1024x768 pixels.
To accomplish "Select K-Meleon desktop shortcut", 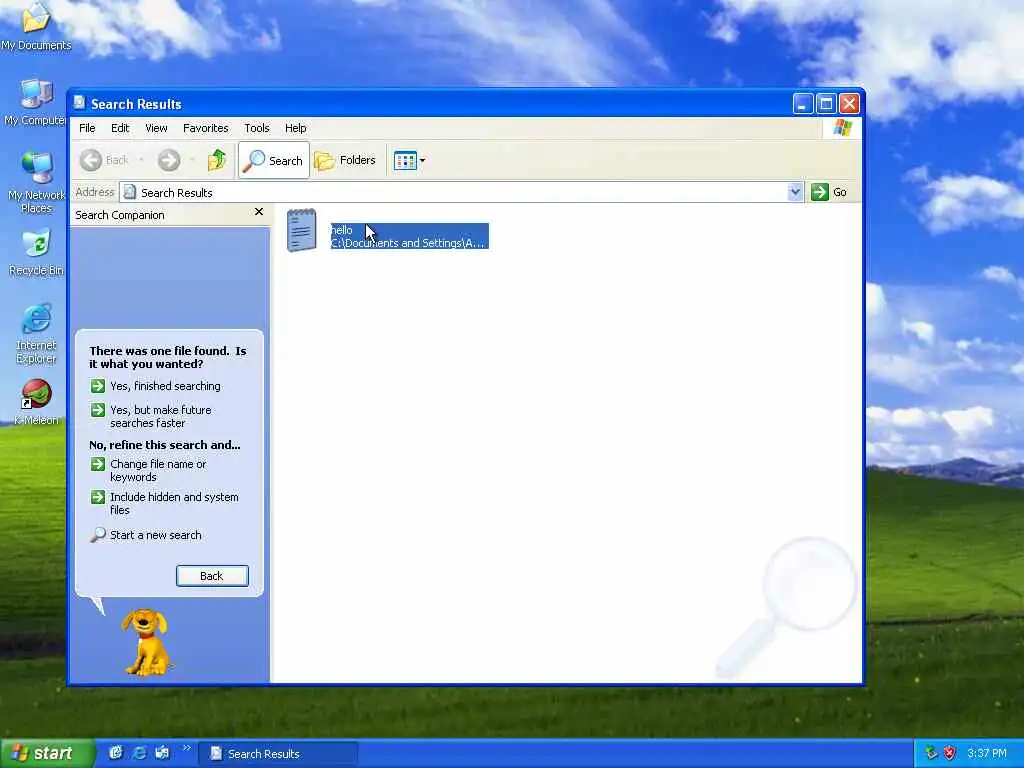I will click(x=36, y=402).
